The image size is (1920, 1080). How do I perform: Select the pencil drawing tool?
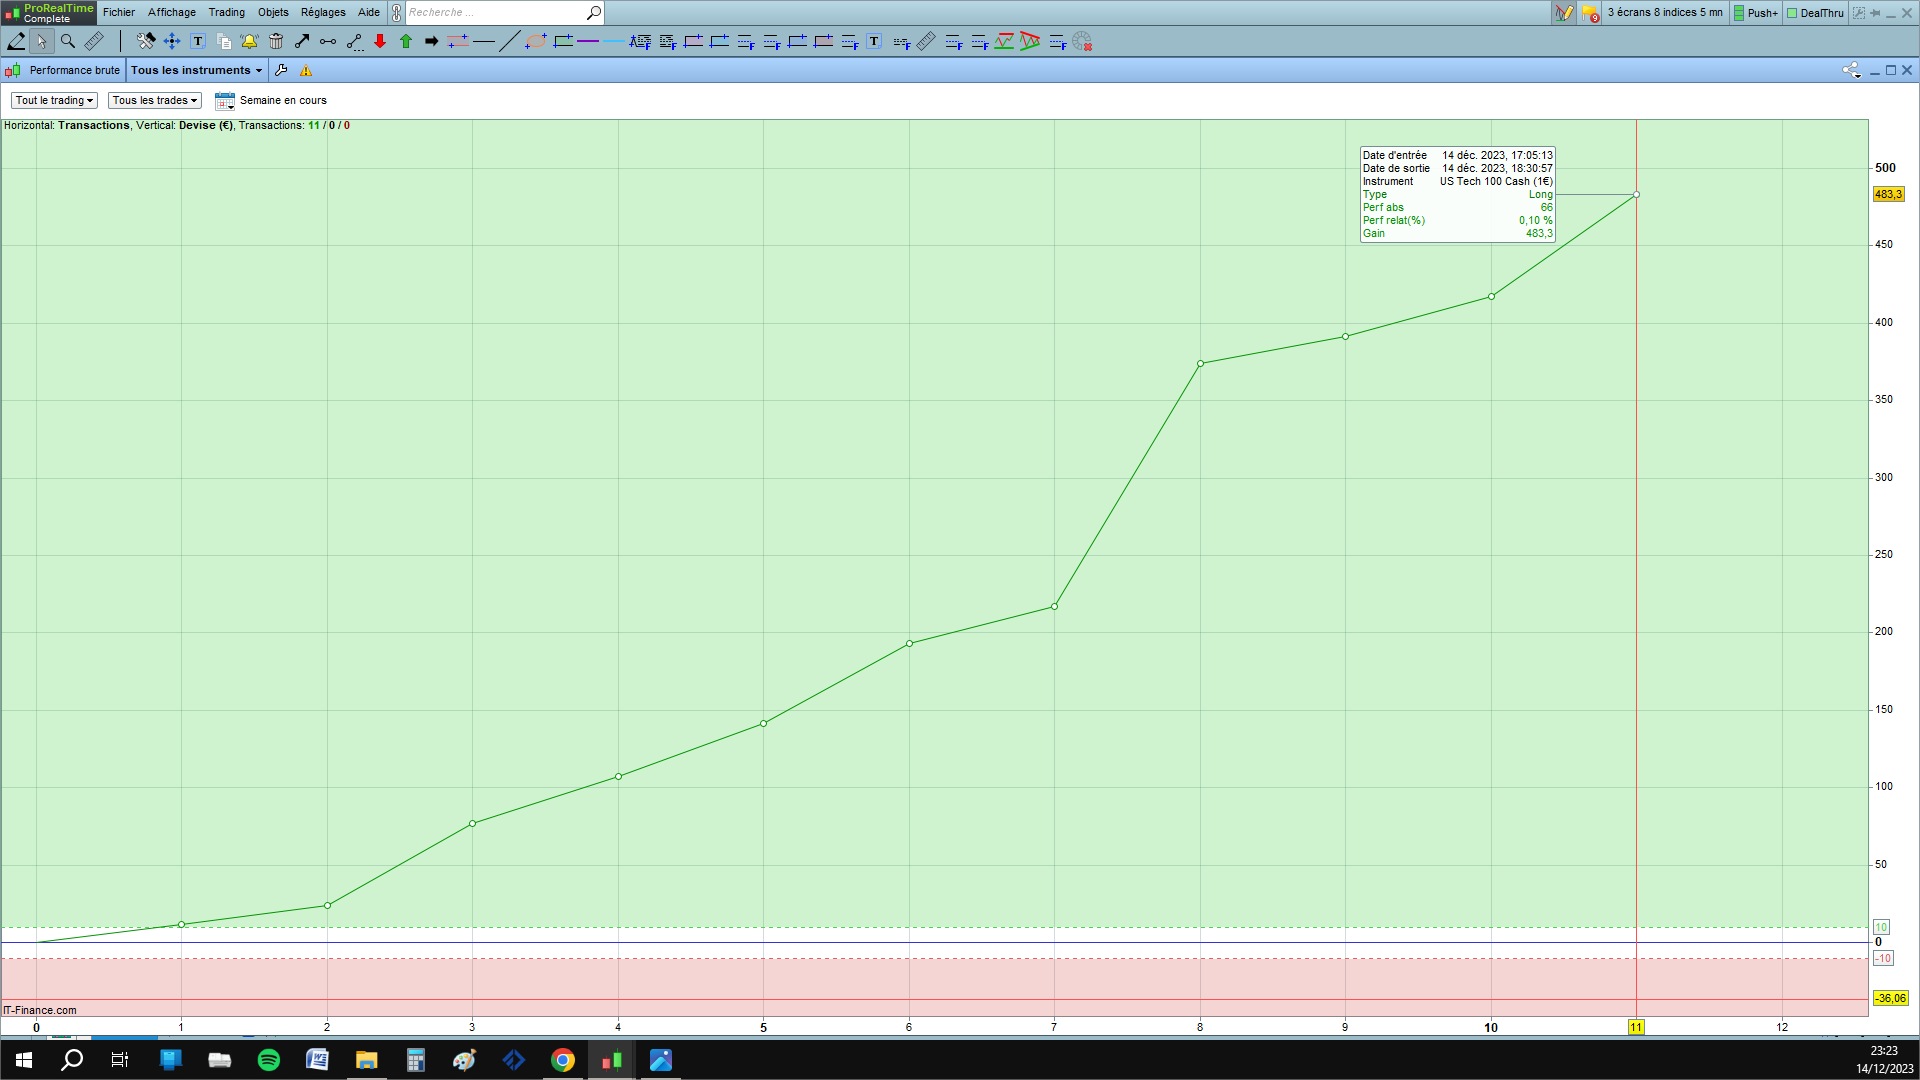pos(16,41)
